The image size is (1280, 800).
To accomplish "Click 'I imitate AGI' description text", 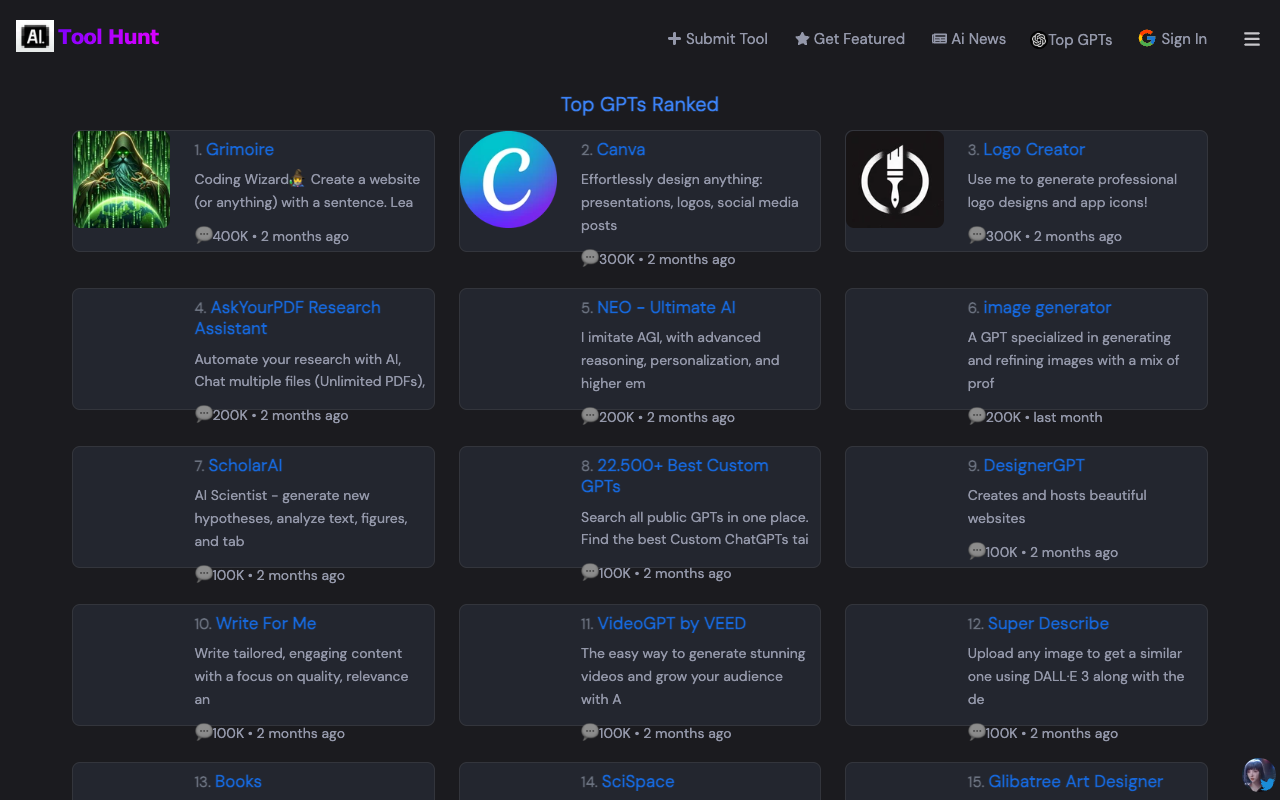I will pyautogui.click(x=680, y=360).
